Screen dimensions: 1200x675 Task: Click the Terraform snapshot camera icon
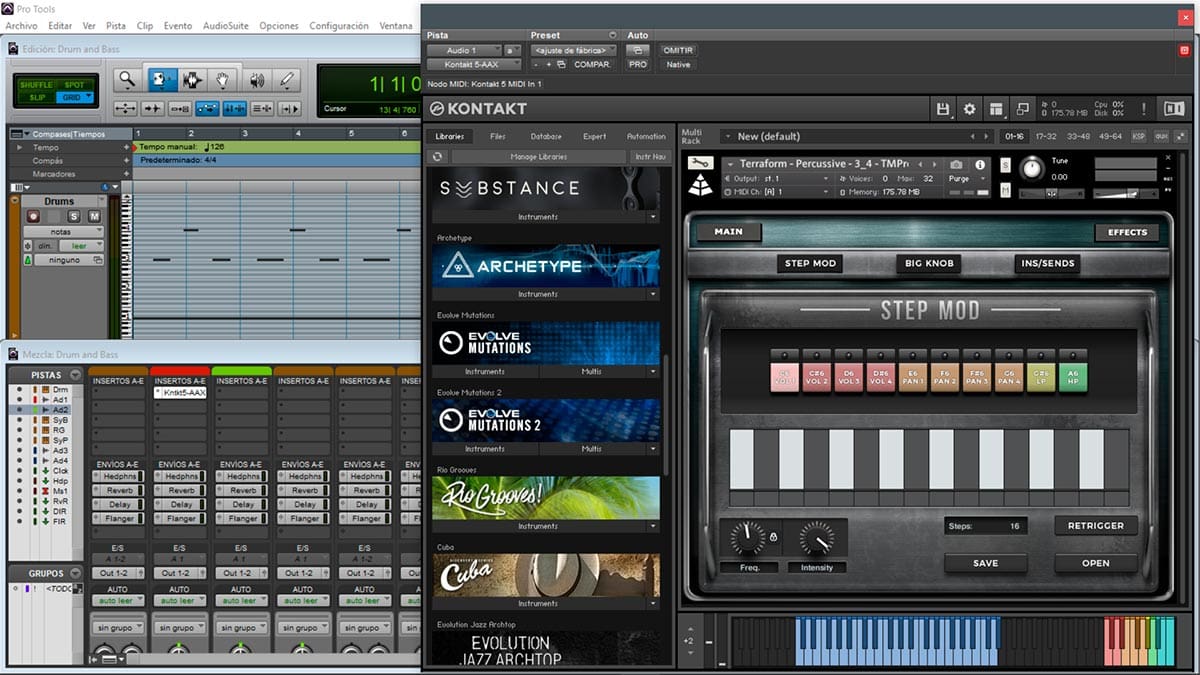[956, 164]
